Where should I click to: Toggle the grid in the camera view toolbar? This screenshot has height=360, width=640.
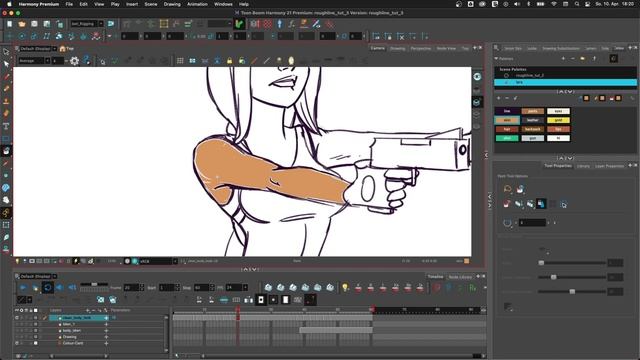[x=180, y=61]
